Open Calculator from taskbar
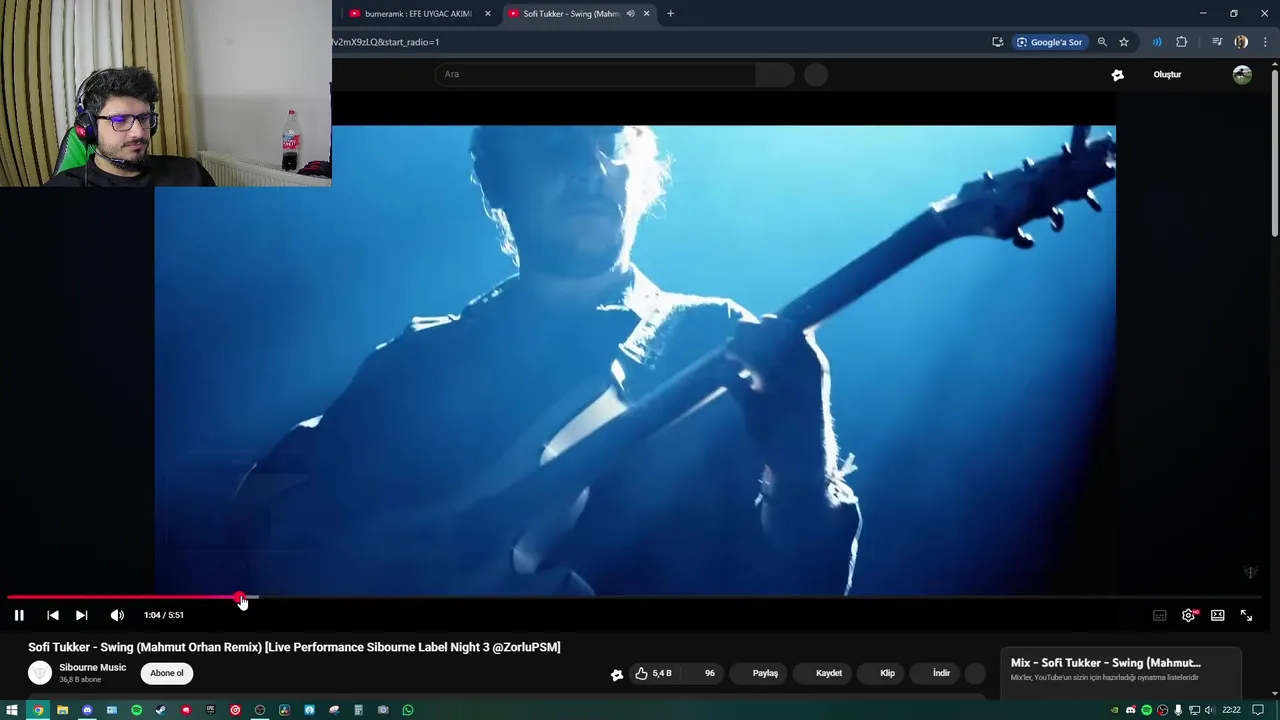 point(358,710)
